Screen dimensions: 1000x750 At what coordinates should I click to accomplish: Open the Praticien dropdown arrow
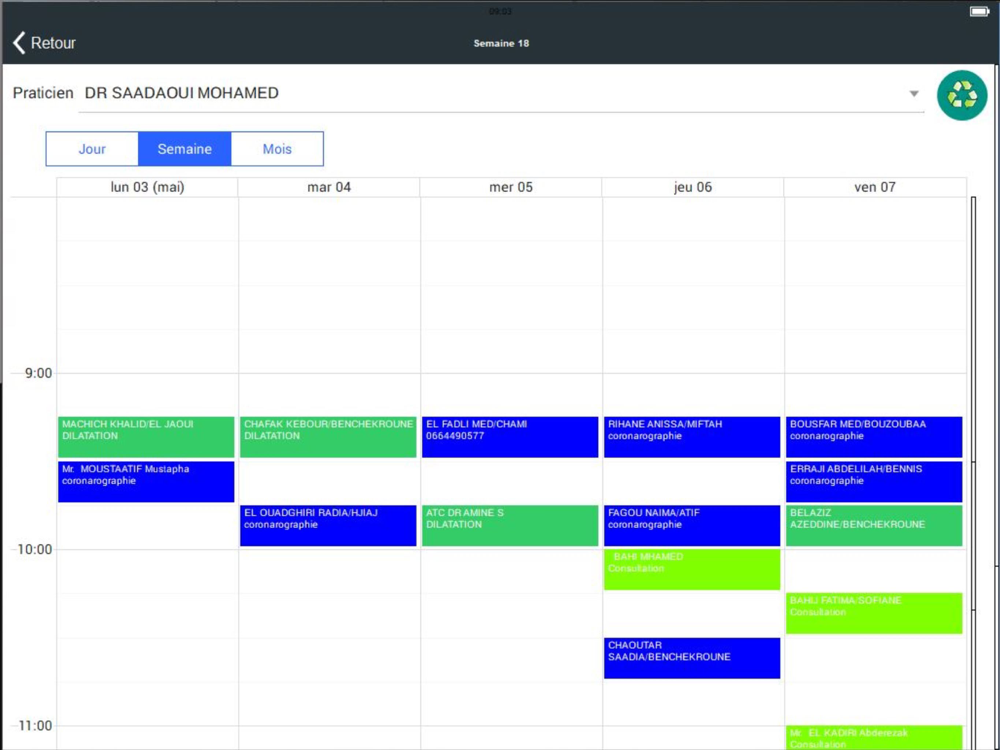914,94
